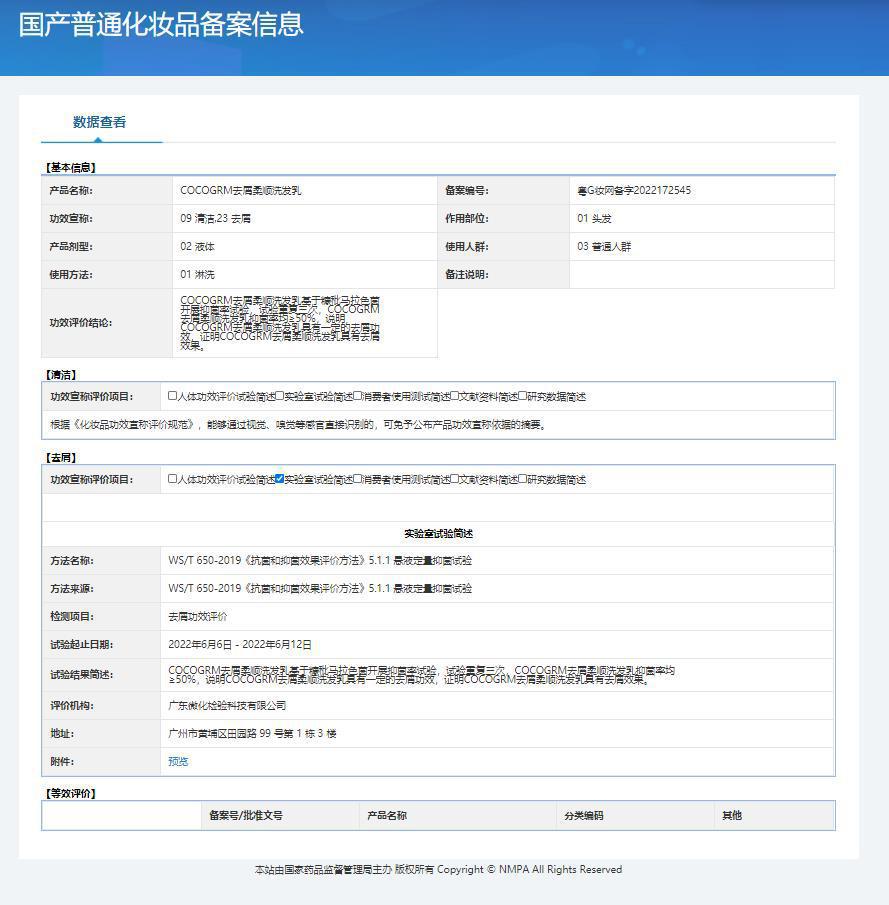889x905 pixels.
Task: Click the 评价机构 value 广东微化检验科技有限公司
Action: pos(227,706)
